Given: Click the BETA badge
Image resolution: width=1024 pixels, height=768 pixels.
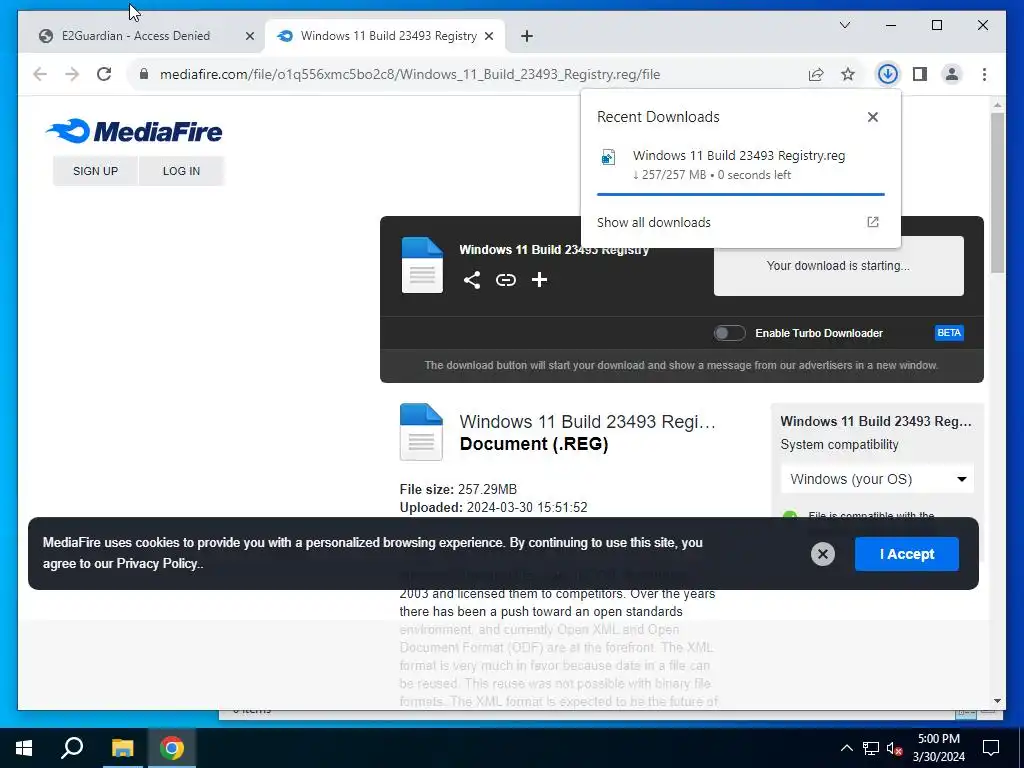Looking at the screenshot, I should coord(949,333).
